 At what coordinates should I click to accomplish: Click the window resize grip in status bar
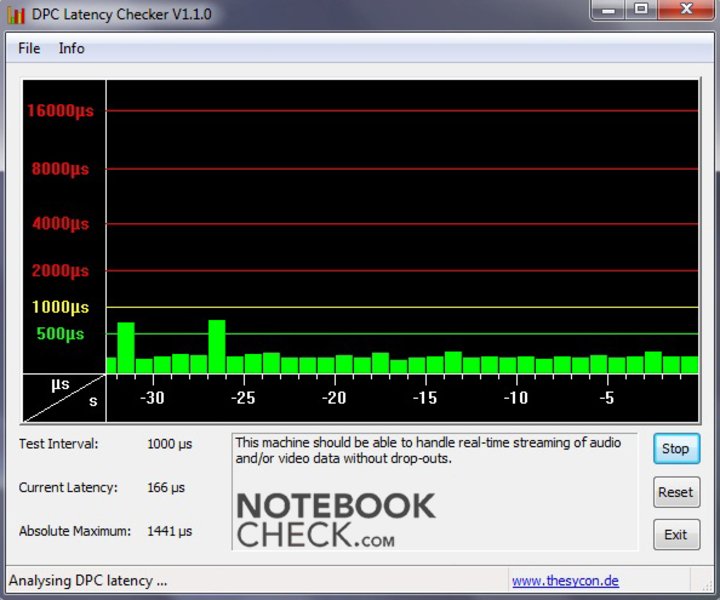[706, 584]
